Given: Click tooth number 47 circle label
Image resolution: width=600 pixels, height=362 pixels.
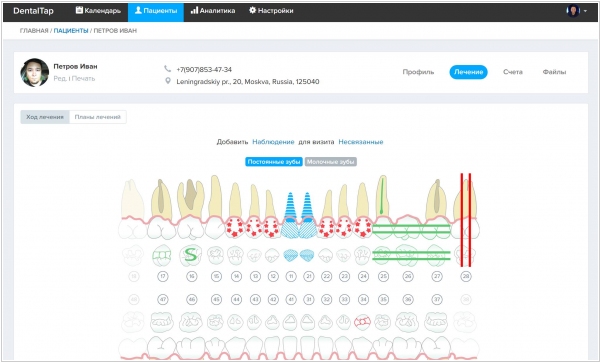Looking at the screenshot, I should click(x=163, y=299).
